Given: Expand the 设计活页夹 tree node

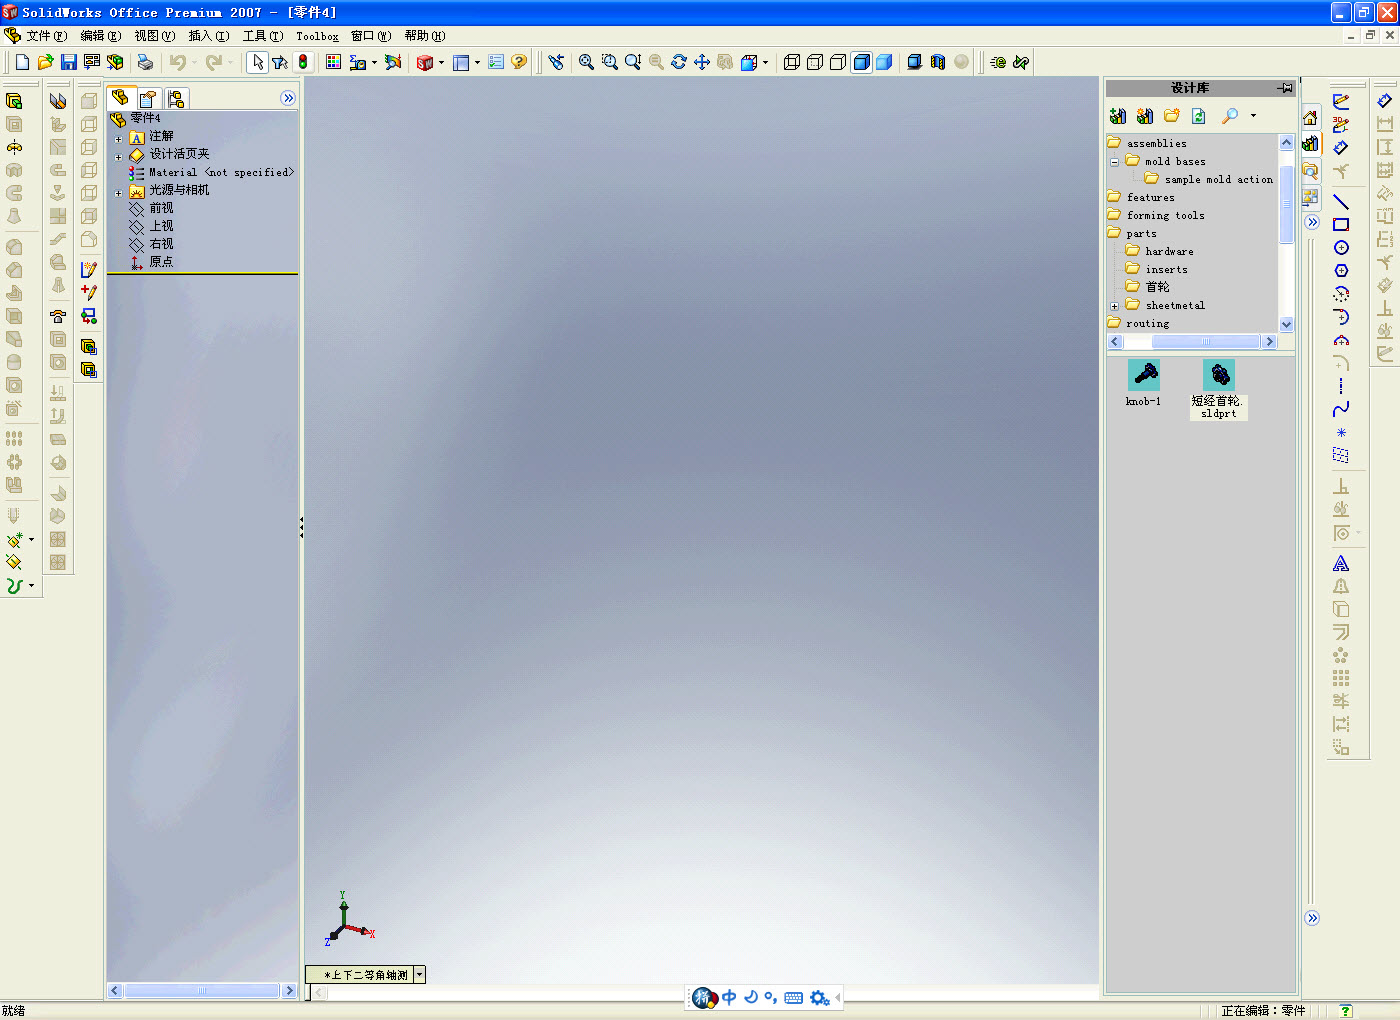Looking at the screenshot, I should (118, 157).
